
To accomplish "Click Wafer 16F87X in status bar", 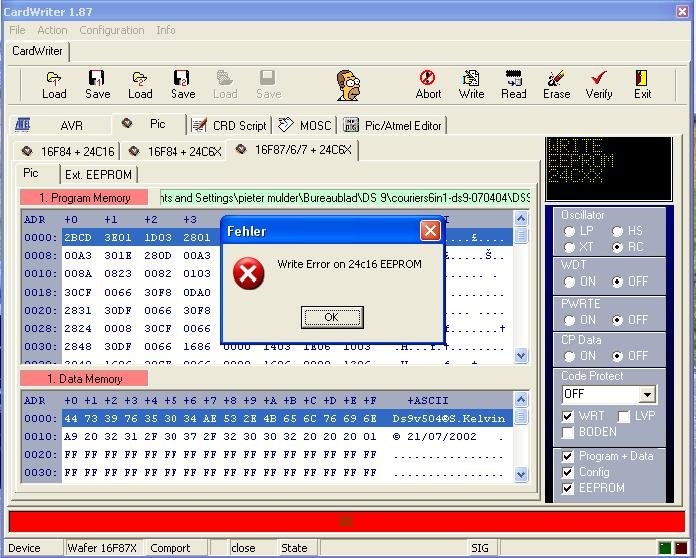I will pos(102,548).
